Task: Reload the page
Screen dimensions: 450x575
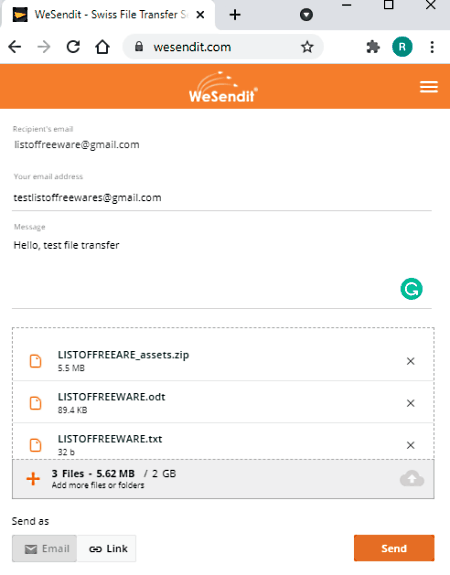Action: point(73,47)
